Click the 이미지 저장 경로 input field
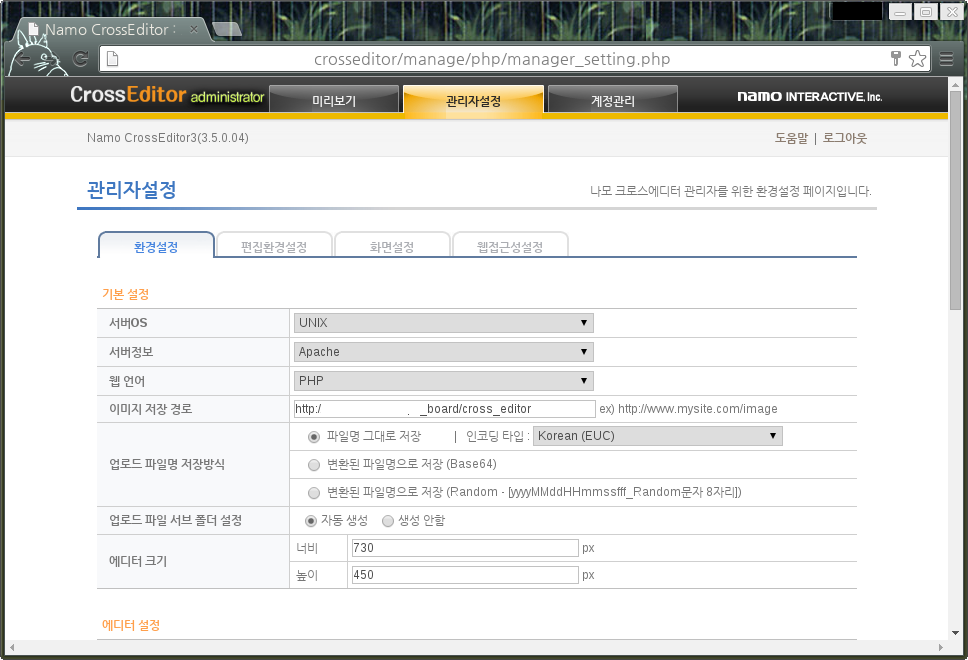 click(444, 409)
